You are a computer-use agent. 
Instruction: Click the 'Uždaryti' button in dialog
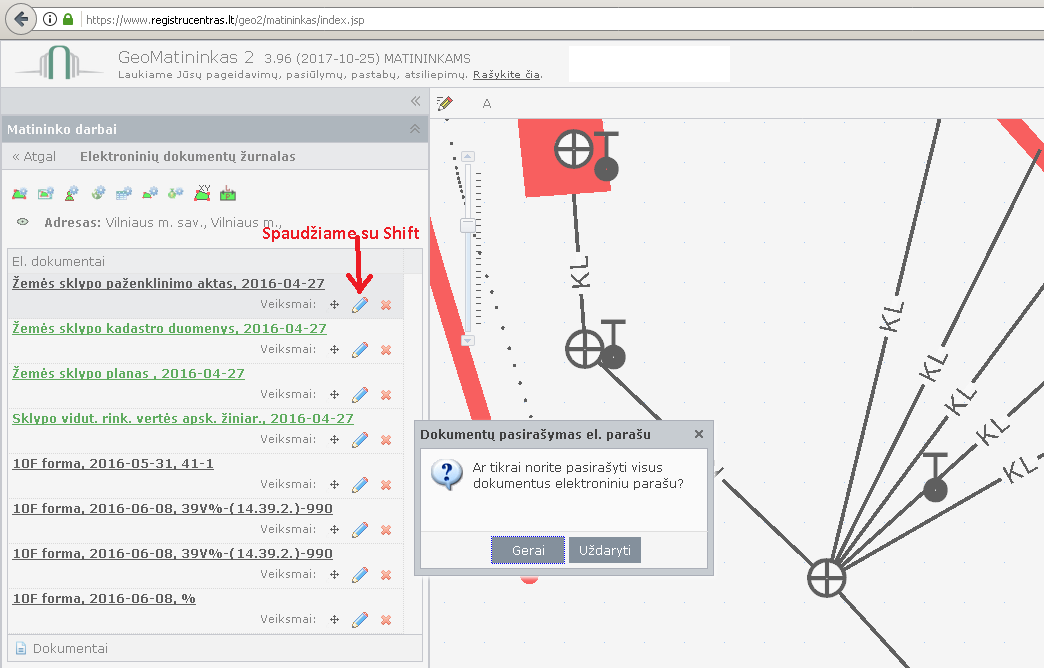pos(605,550)
